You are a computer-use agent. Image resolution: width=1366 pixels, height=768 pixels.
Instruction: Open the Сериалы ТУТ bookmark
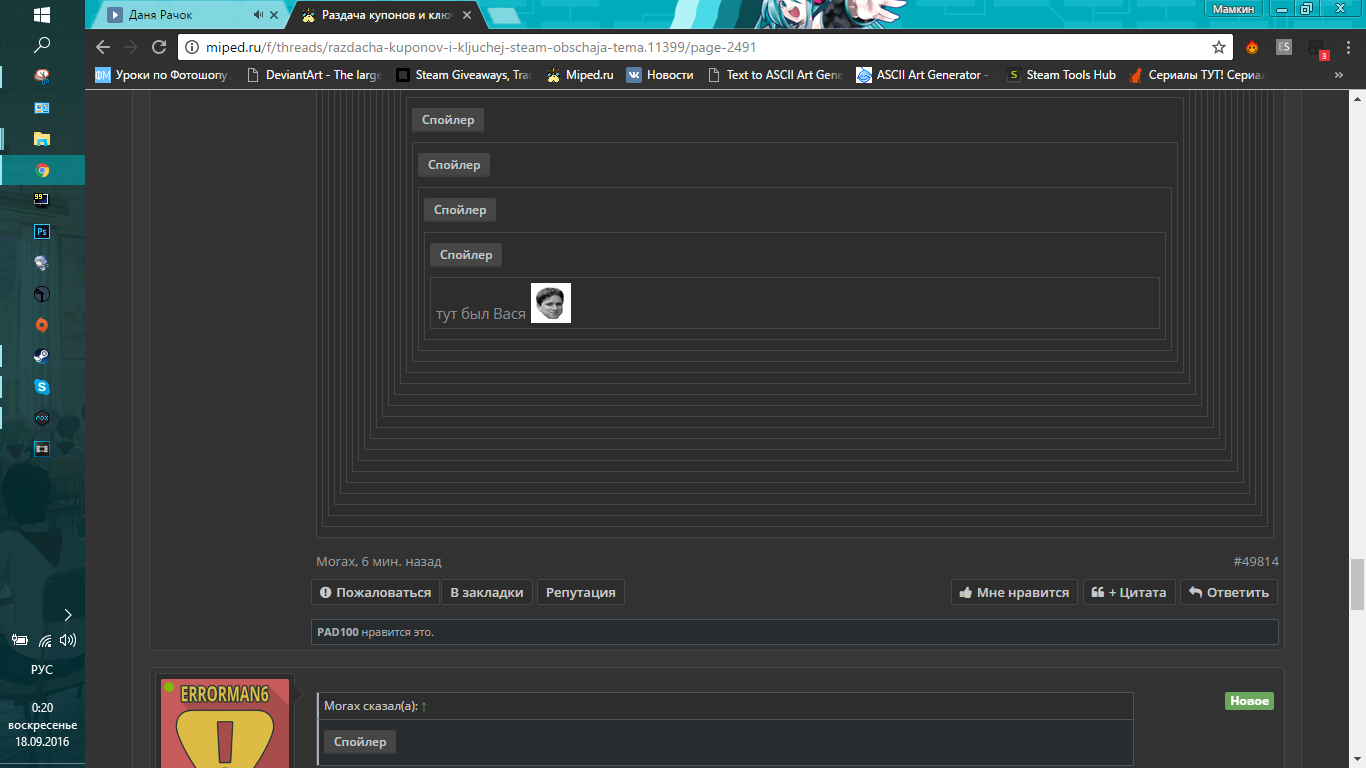(1197, 75)
